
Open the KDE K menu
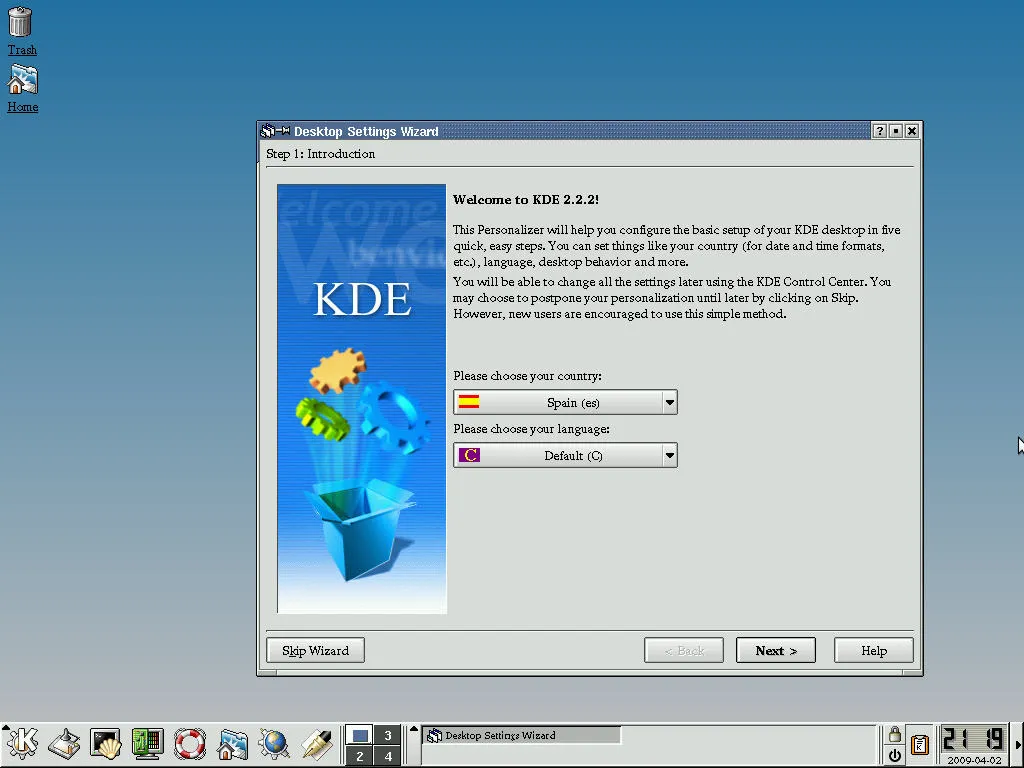(x=22, y=743)
